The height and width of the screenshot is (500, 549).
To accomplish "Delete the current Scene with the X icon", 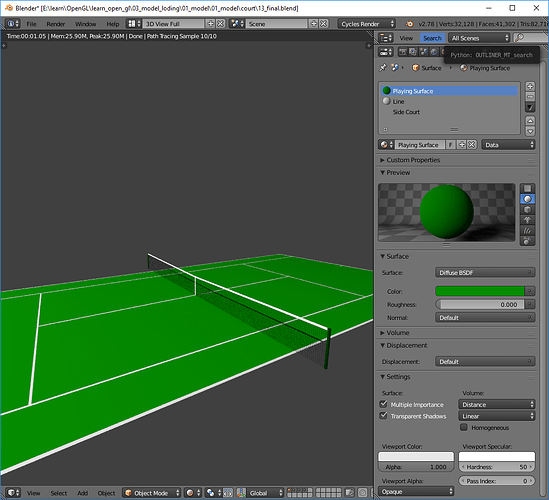I will click(324, 24).
